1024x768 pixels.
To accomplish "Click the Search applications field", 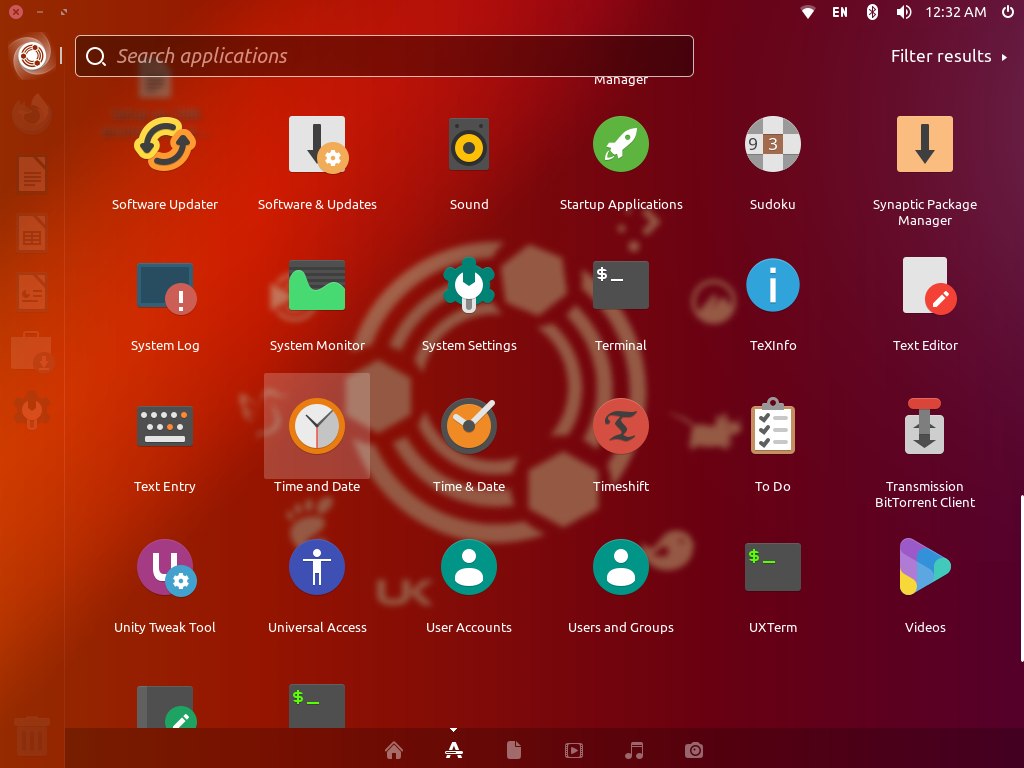I will click(384, 56).
